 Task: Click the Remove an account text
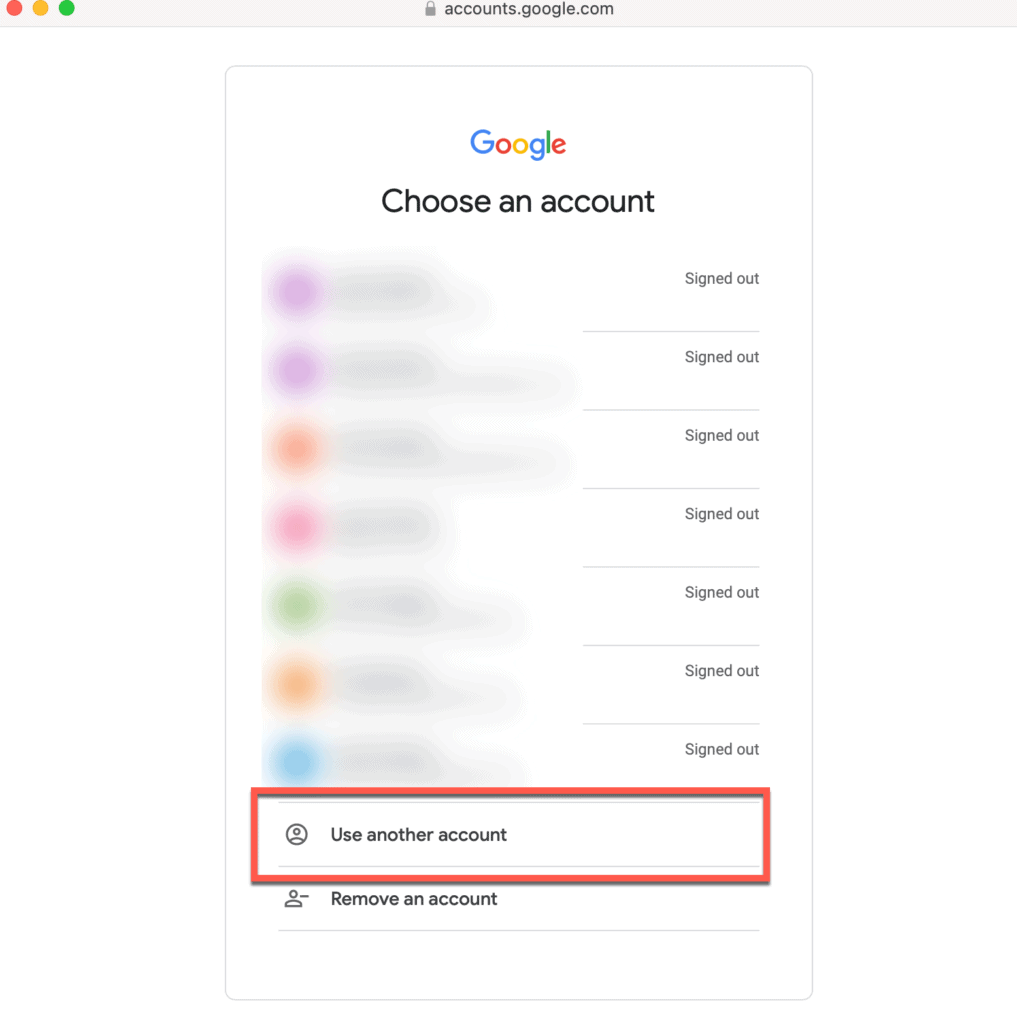tap(414, 899)
